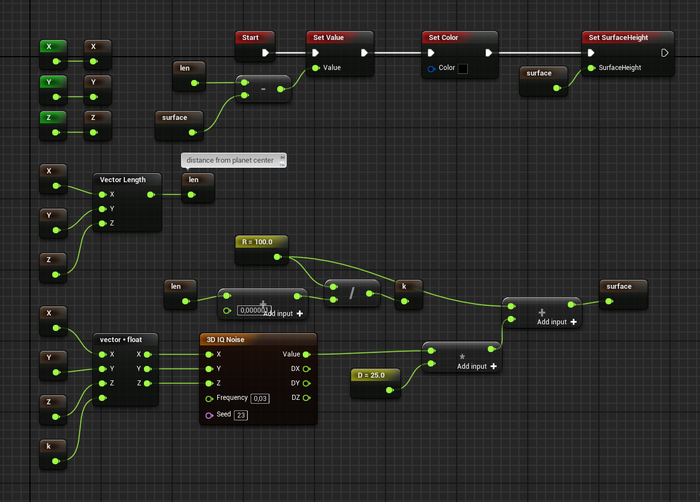Select the k variable node beside the divide node
700x502 pixels.
(408, 294)
